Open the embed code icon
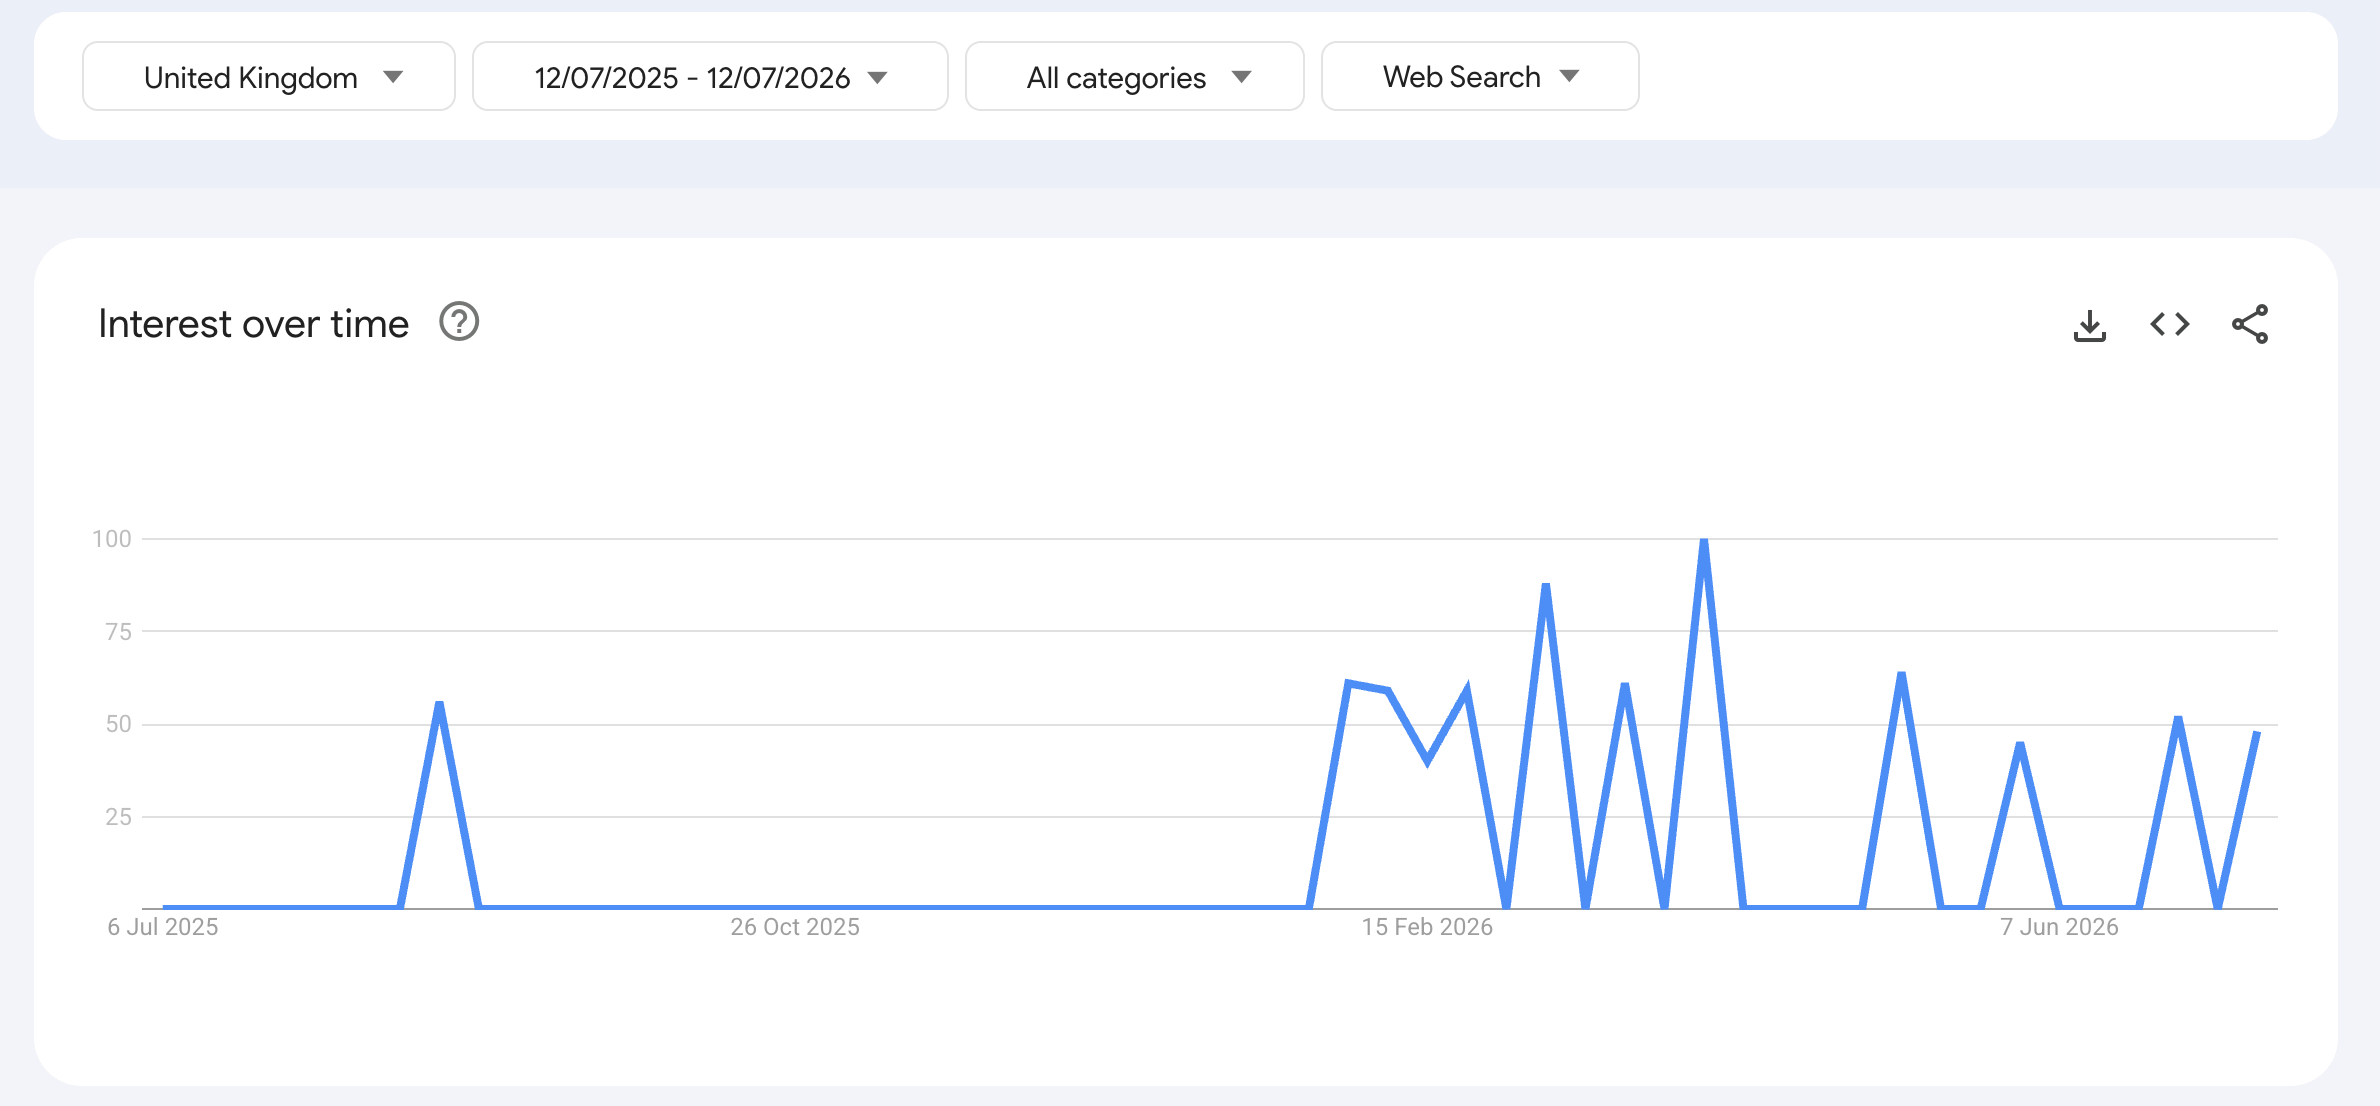This screenshot has height=1106, width=2380. tap(2170, 324)
